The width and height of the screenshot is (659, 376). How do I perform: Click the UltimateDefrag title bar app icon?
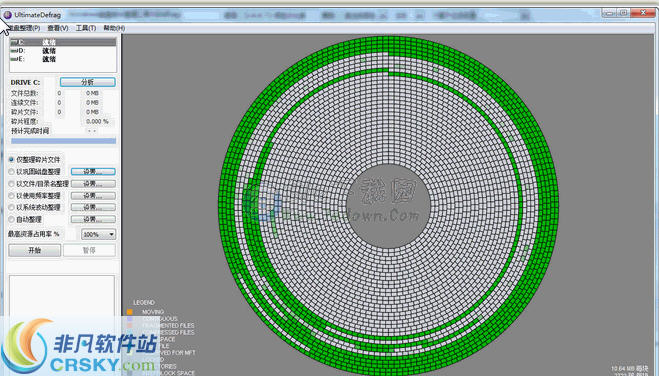7,15
